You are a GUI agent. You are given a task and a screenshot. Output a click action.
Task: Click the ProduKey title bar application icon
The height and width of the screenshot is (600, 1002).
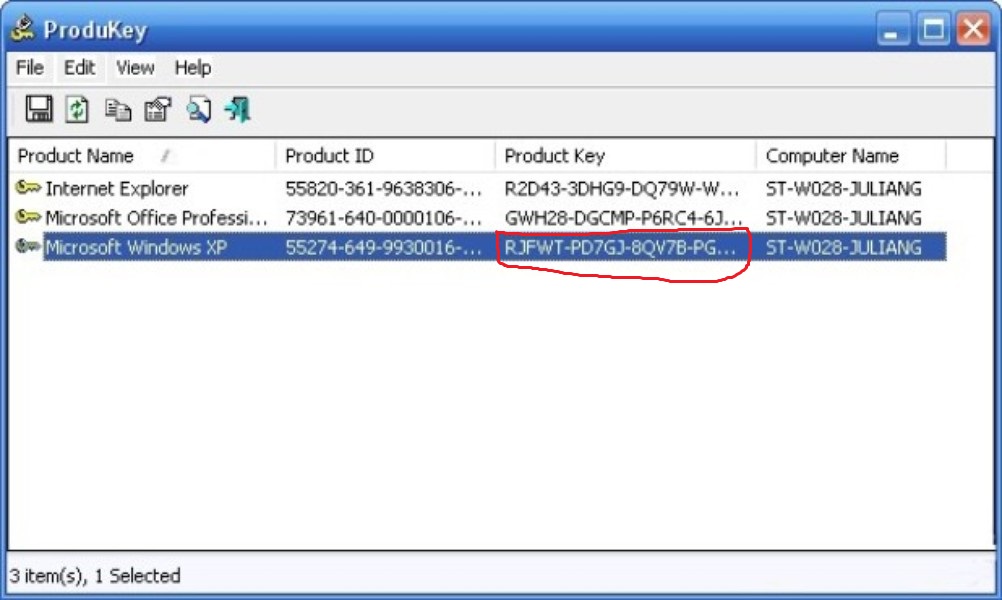[23, 28]
